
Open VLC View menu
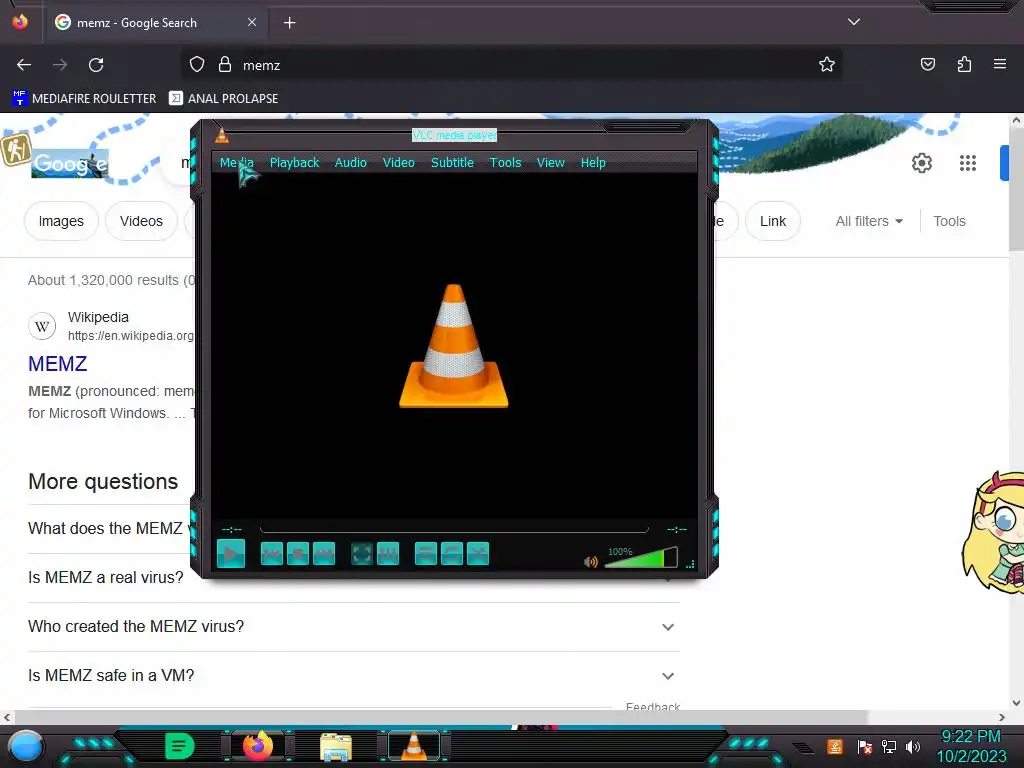pos(551,163)
